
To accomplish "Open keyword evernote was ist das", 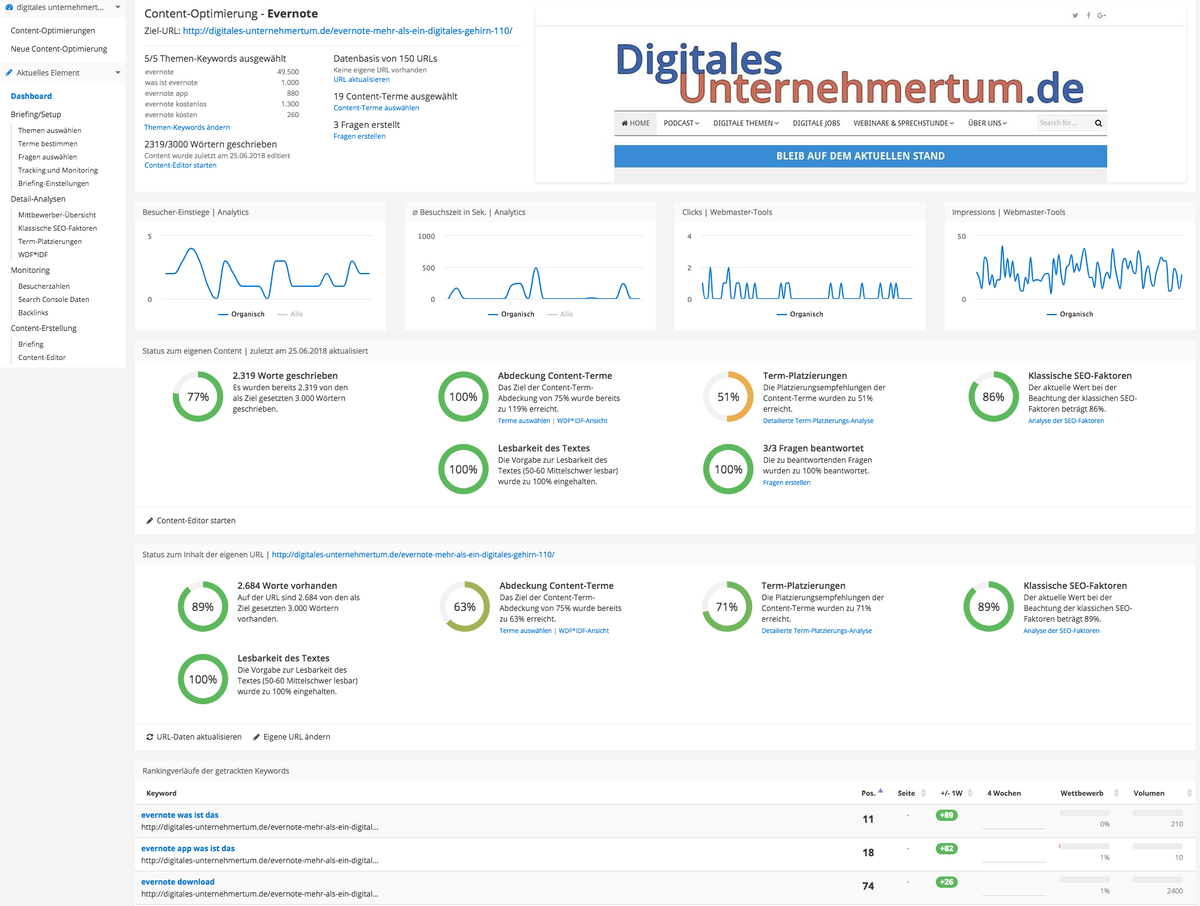I will [180, 815].
